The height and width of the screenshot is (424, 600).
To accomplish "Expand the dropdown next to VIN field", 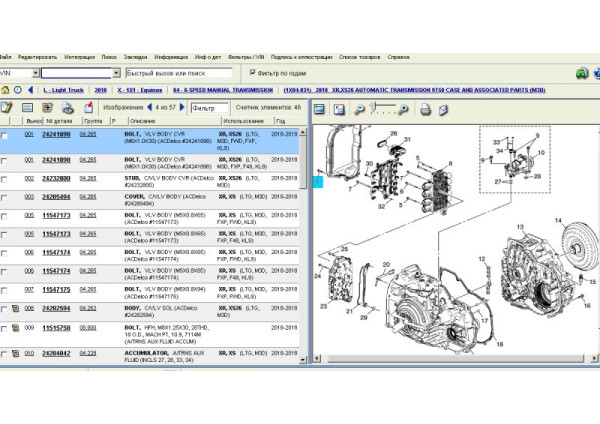I will [117, 73].
